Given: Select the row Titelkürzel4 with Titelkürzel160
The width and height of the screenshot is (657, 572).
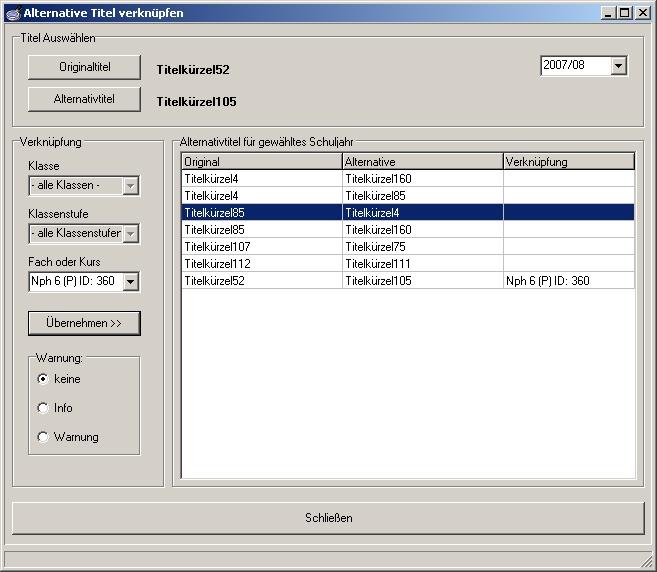Looking at the screenshot, I should pos(407,179).
